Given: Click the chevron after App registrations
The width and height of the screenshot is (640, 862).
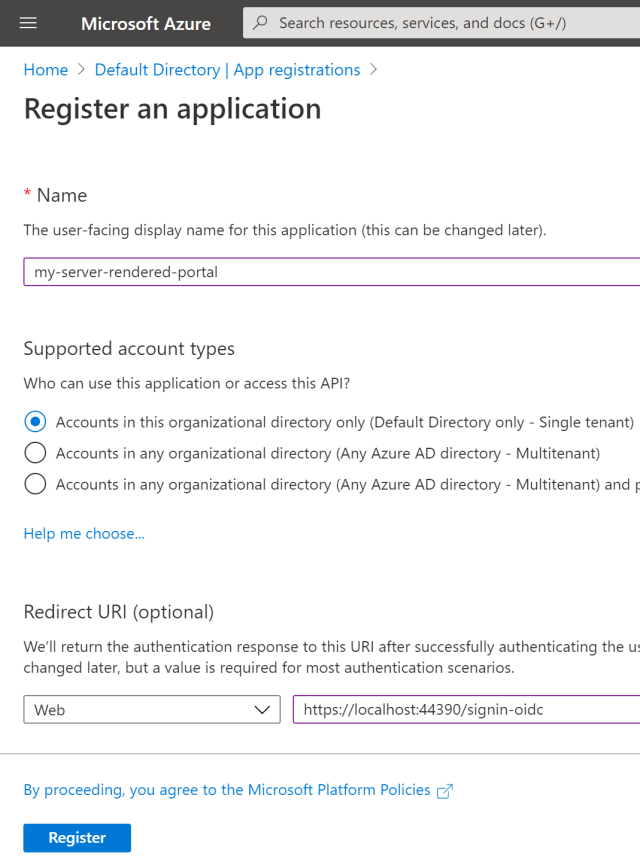Looking at the screenshot, I should click(374, 70).
